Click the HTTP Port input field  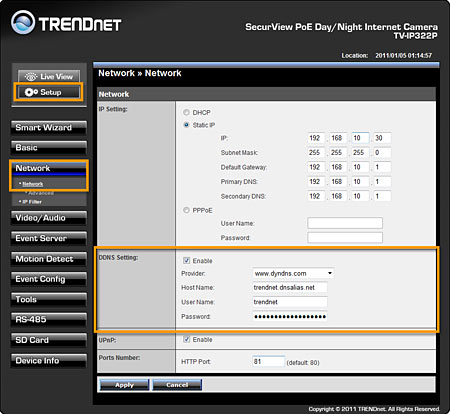269,362
